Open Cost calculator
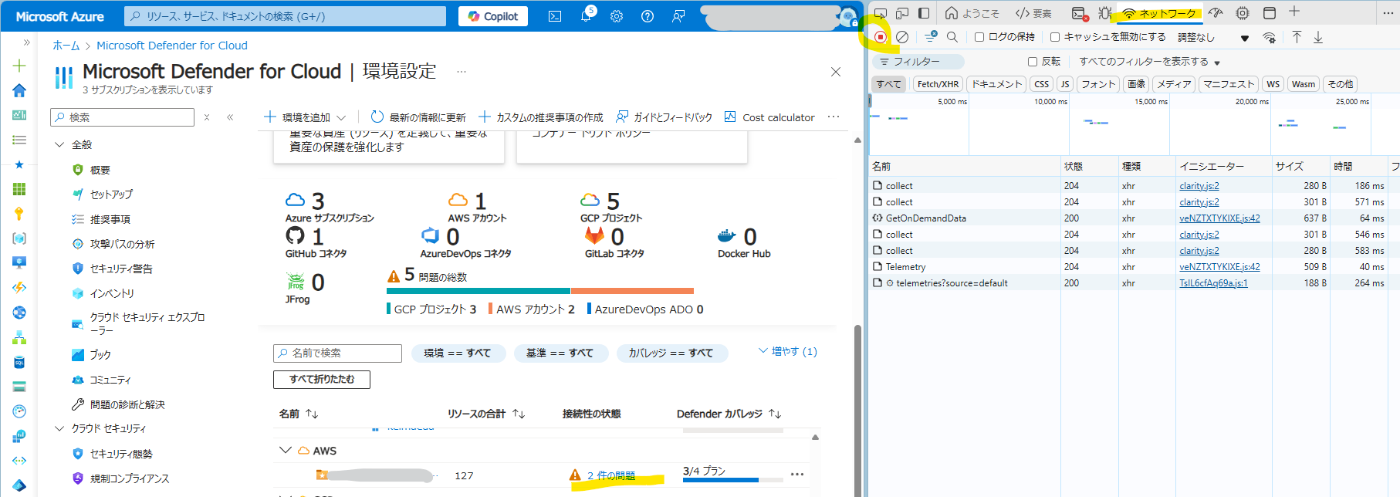 769,117
